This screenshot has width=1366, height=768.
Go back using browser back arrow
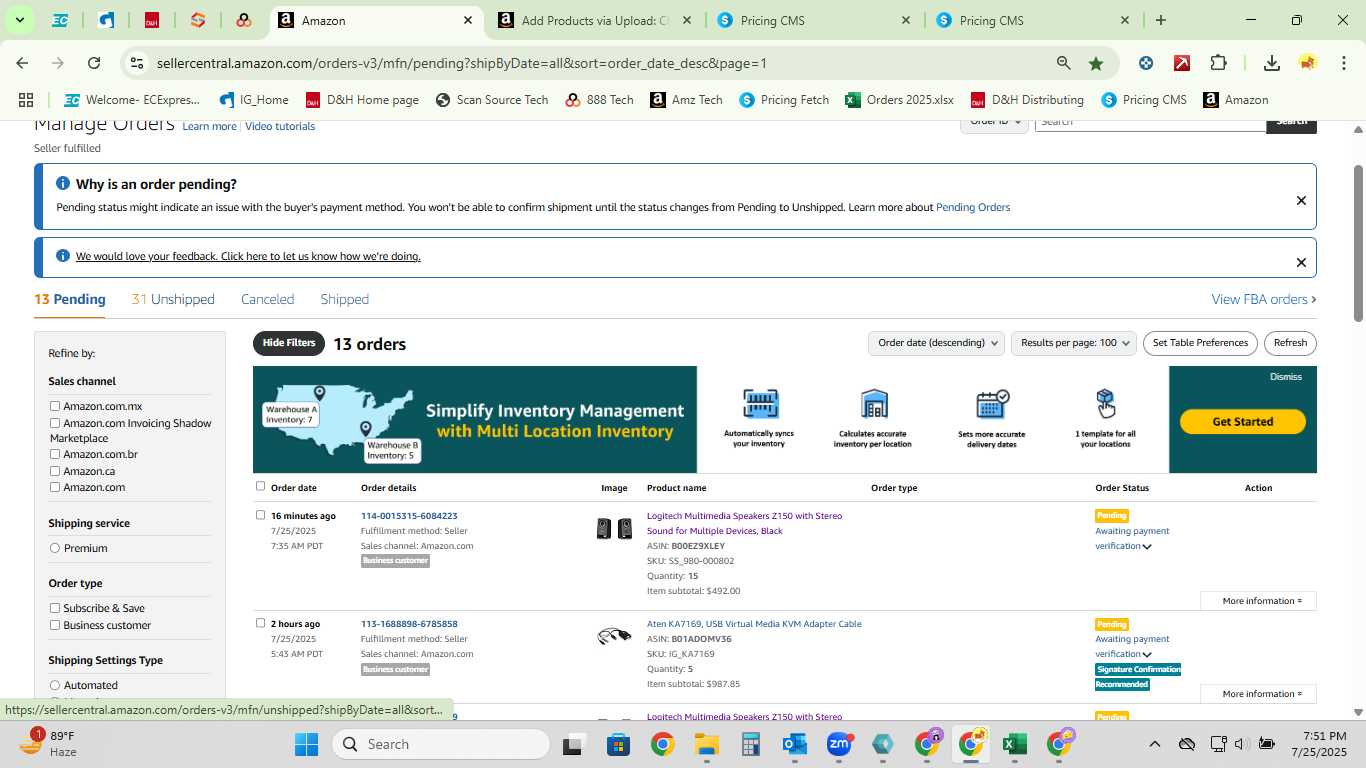[x=22, y=63]
